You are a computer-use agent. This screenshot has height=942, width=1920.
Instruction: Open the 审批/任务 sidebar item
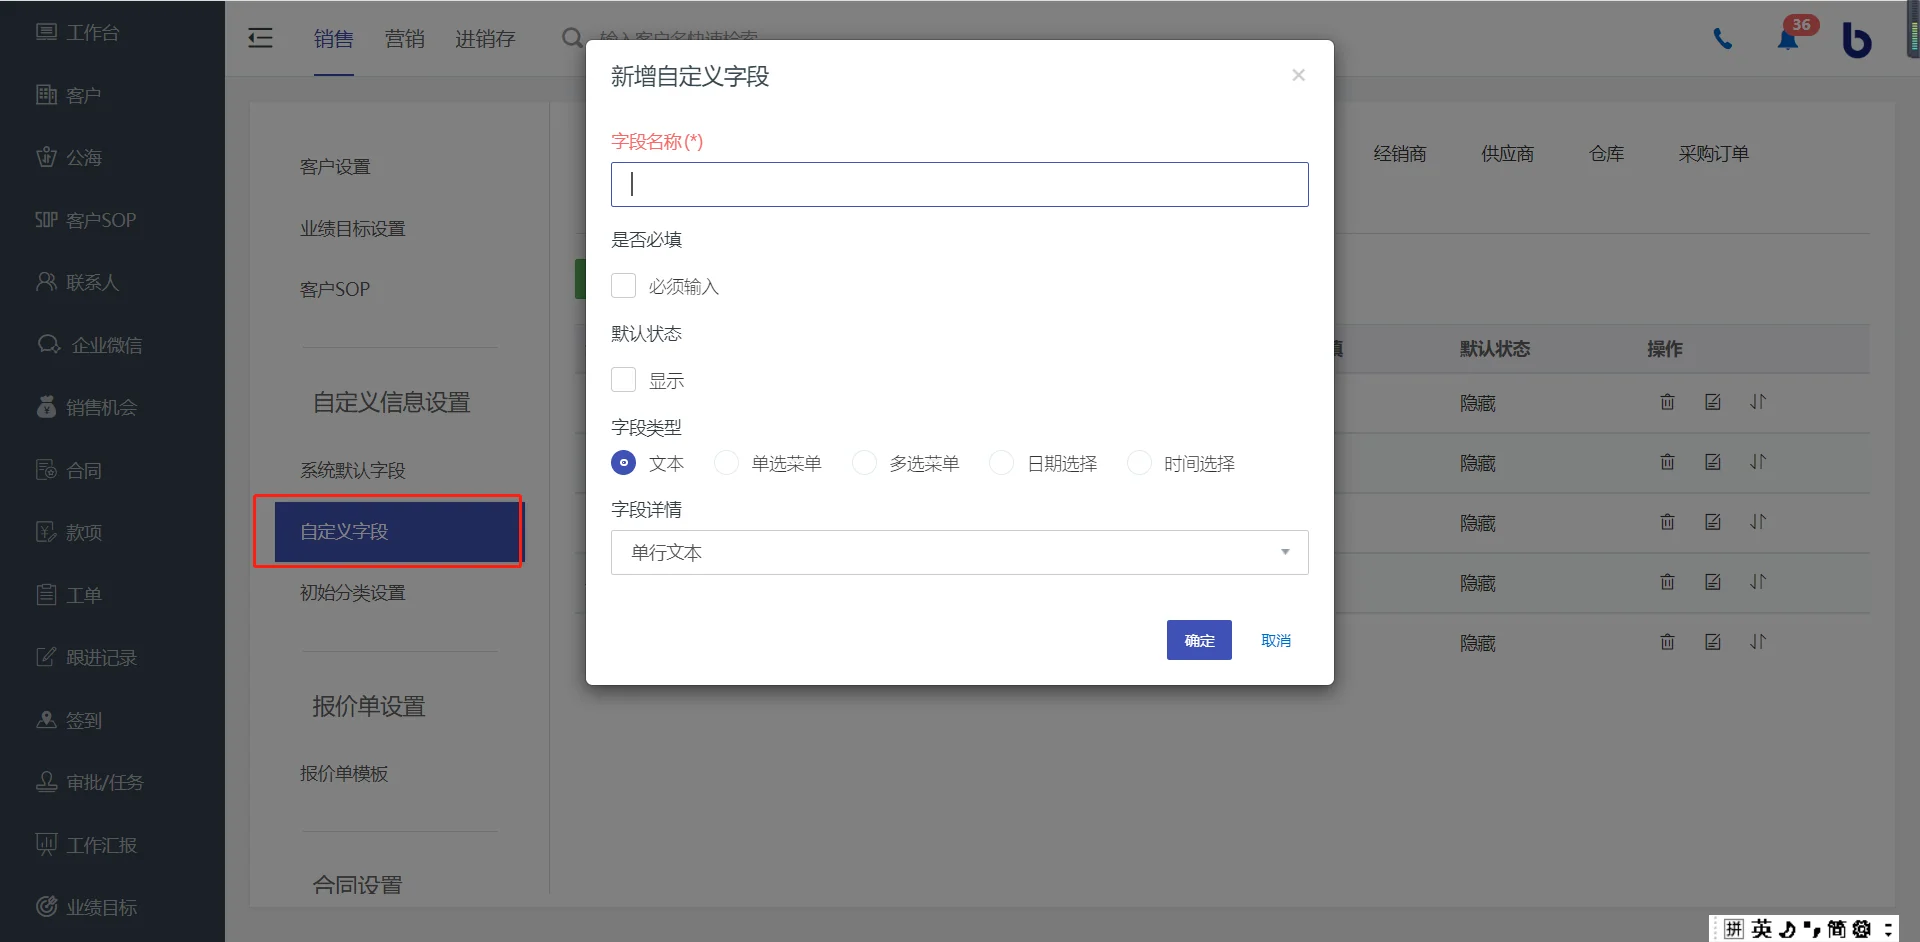coord(90,782)
